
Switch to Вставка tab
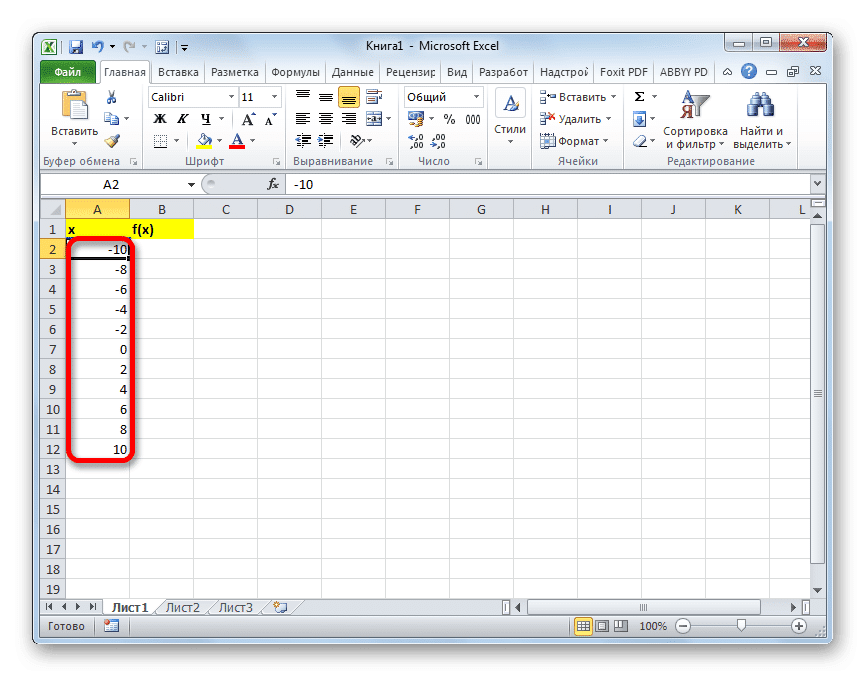pos(178,72)
